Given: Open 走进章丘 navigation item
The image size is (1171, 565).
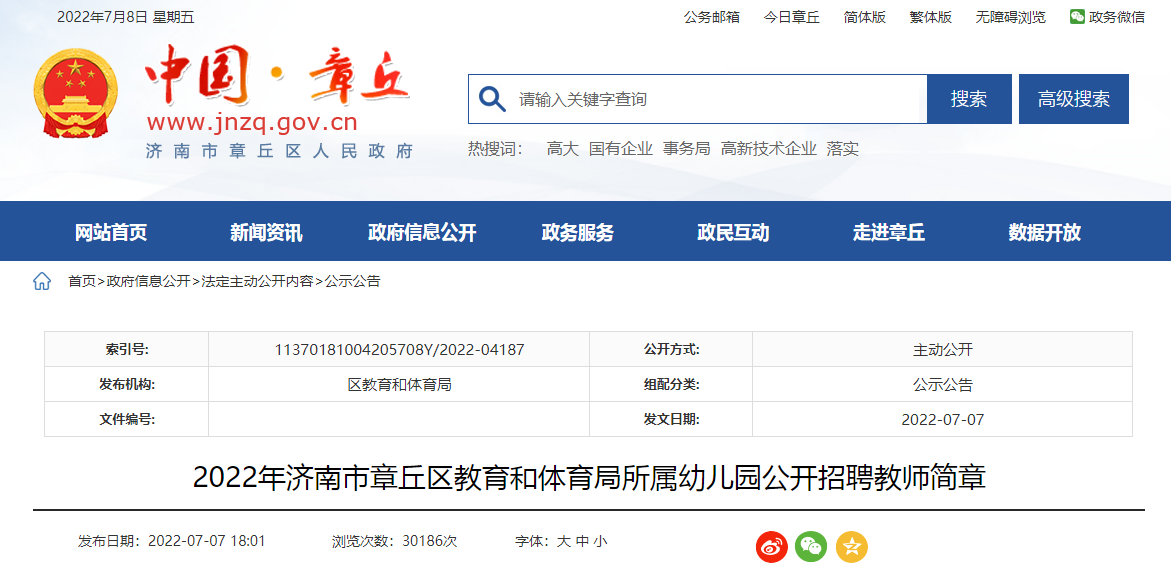Looking at the screenshot, I should (x=889, y=232).
